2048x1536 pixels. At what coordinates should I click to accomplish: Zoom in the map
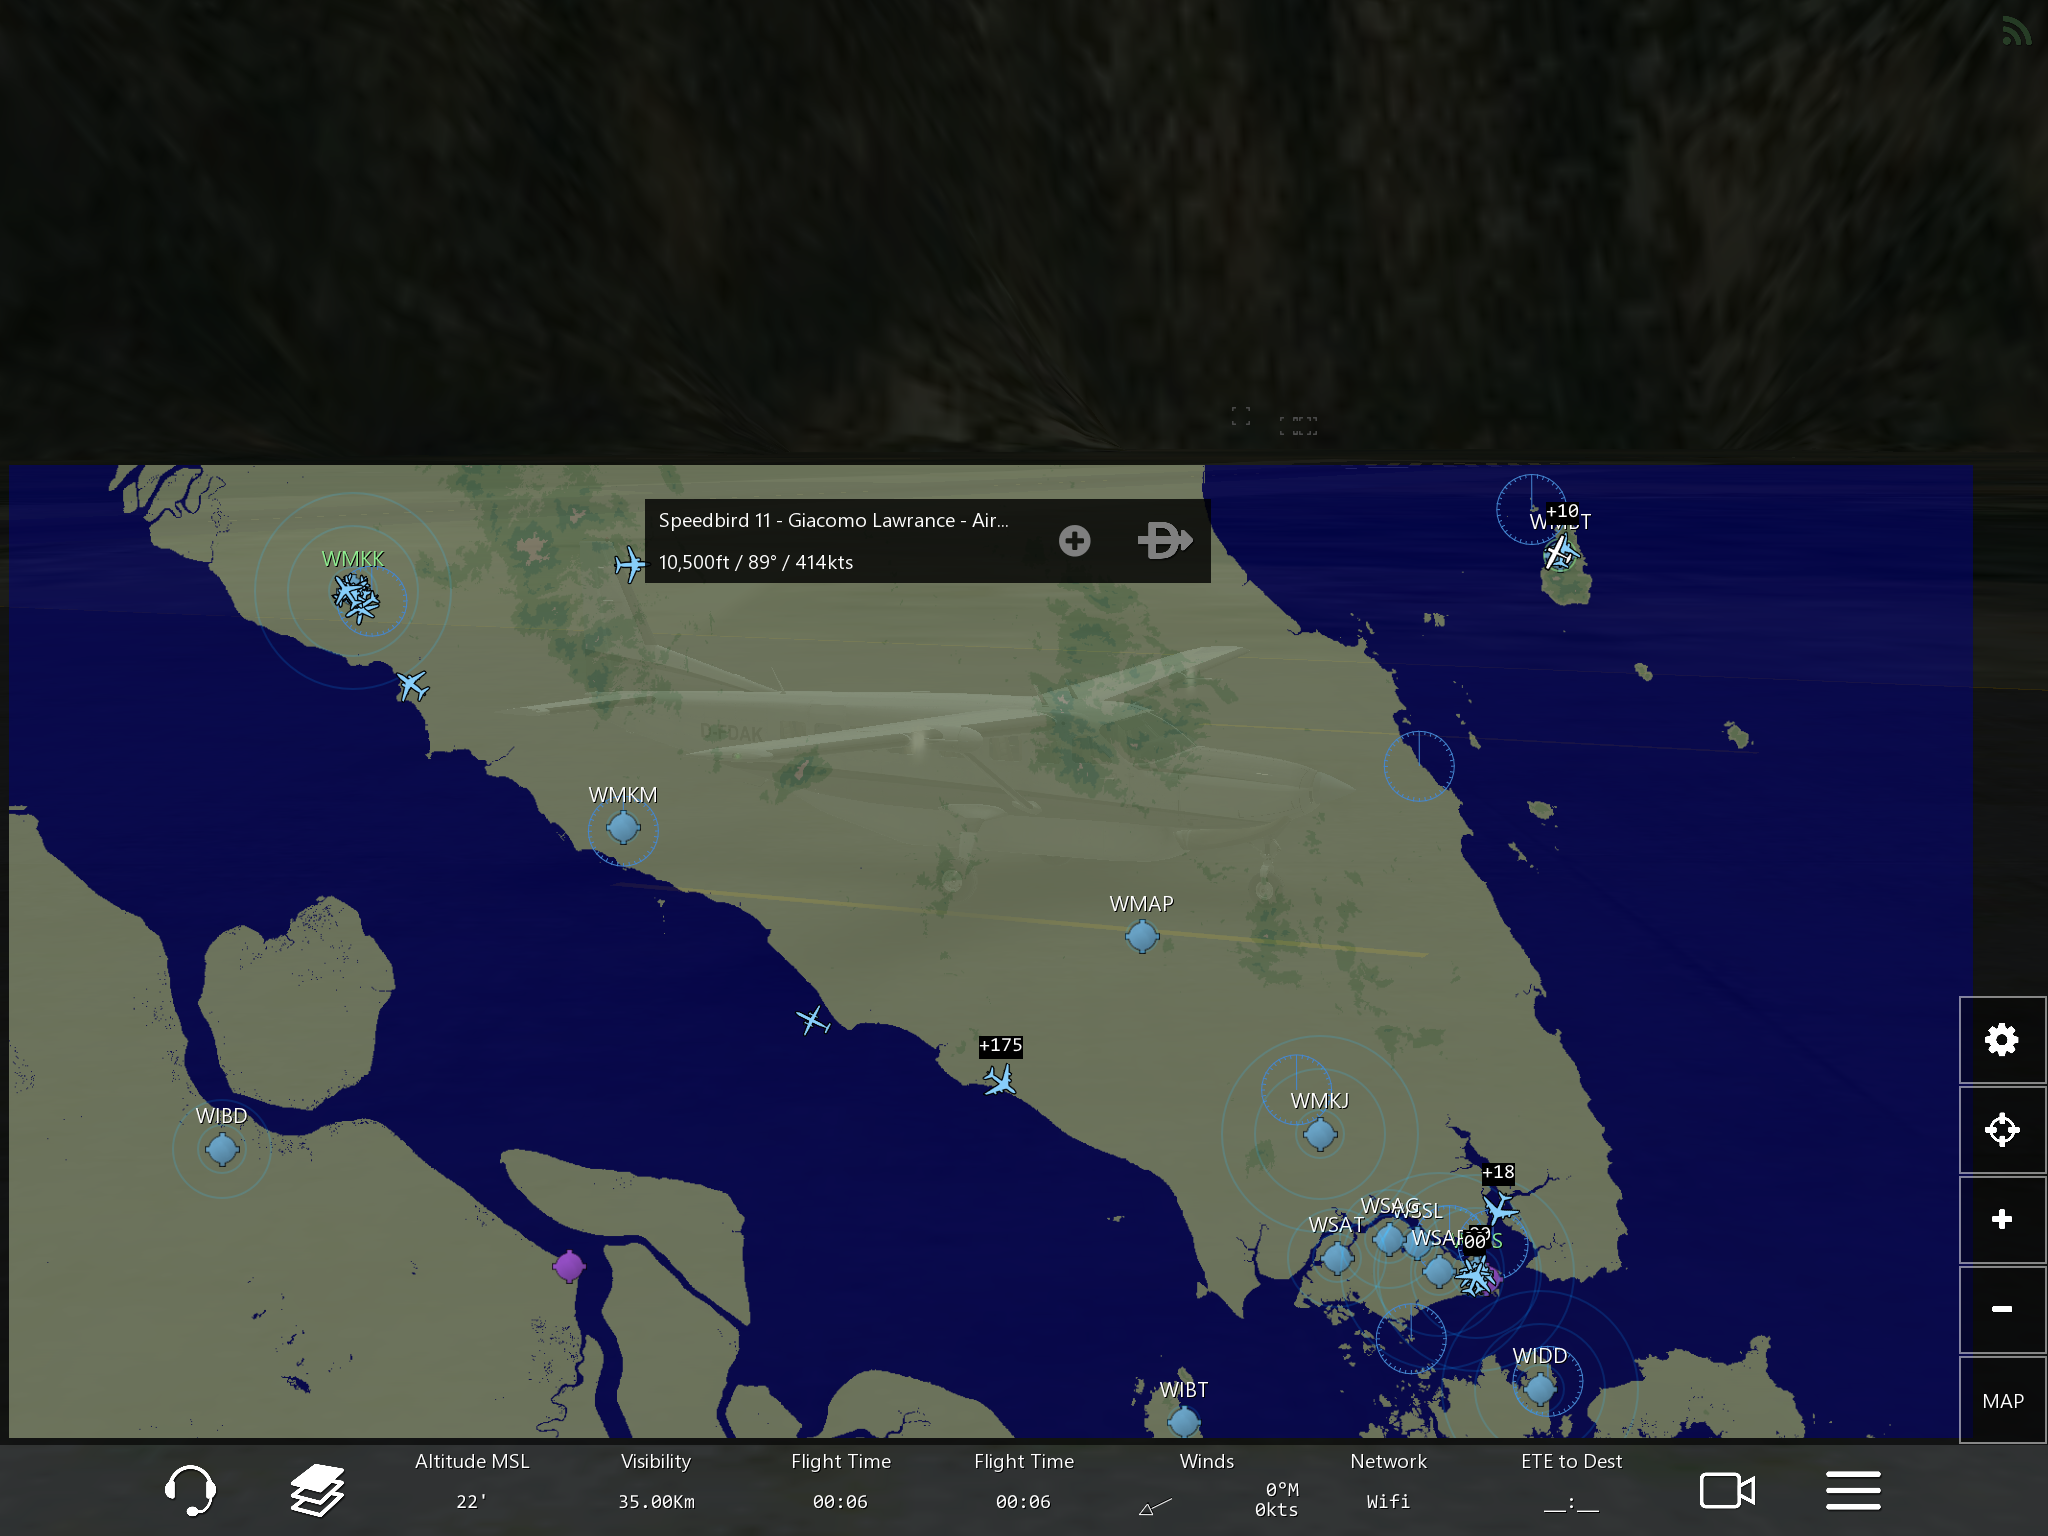tap(2001, 1219)
